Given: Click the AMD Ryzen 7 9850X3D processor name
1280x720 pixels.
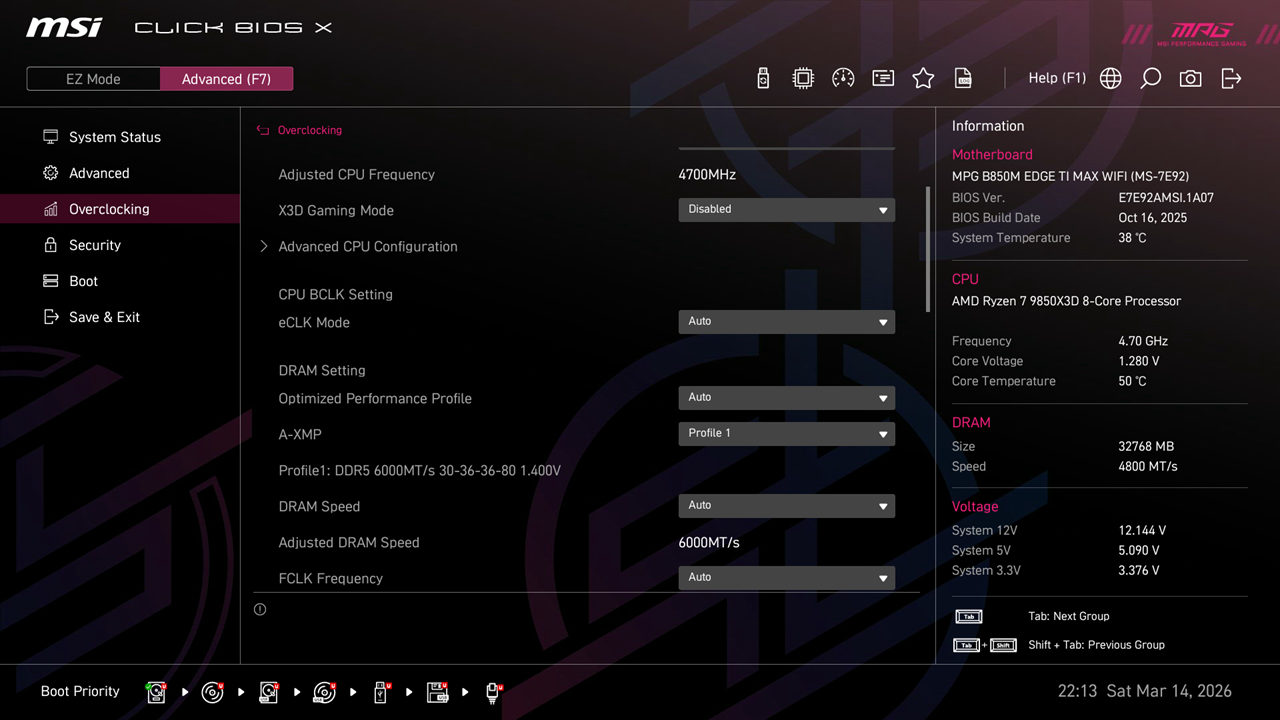Looking at the screenshot, I should tap(1066, 301).
